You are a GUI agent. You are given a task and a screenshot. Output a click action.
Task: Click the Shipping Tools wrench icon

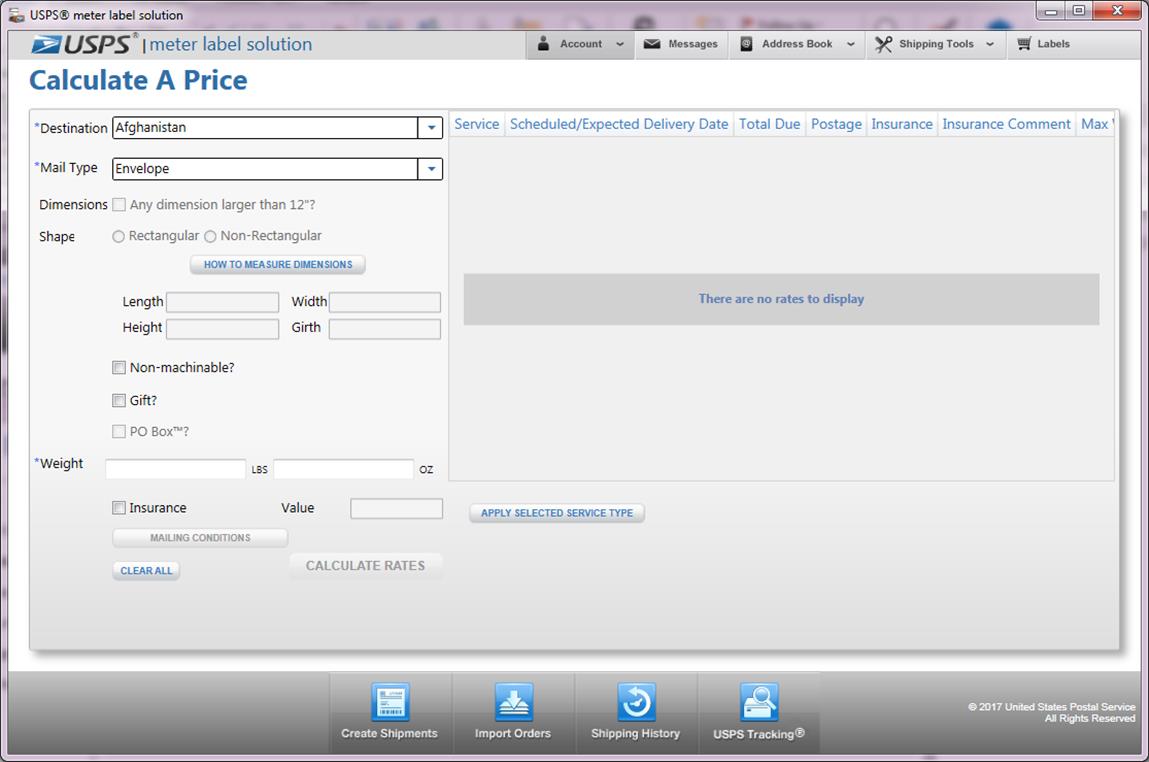[883, 44]
